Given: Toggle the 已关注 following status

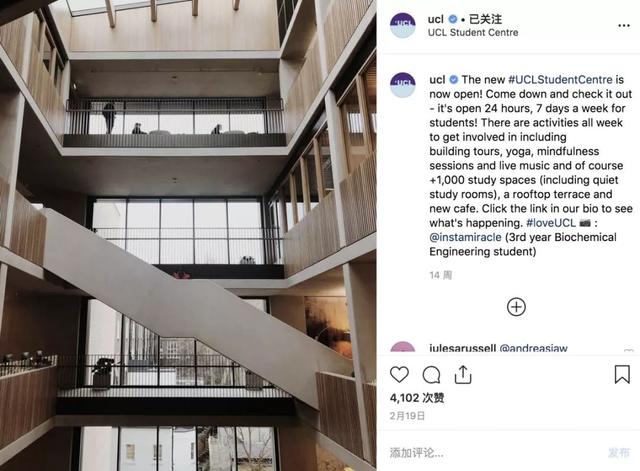Looking at the screenshot, I should pyautogui.click(x=485, y=19).
